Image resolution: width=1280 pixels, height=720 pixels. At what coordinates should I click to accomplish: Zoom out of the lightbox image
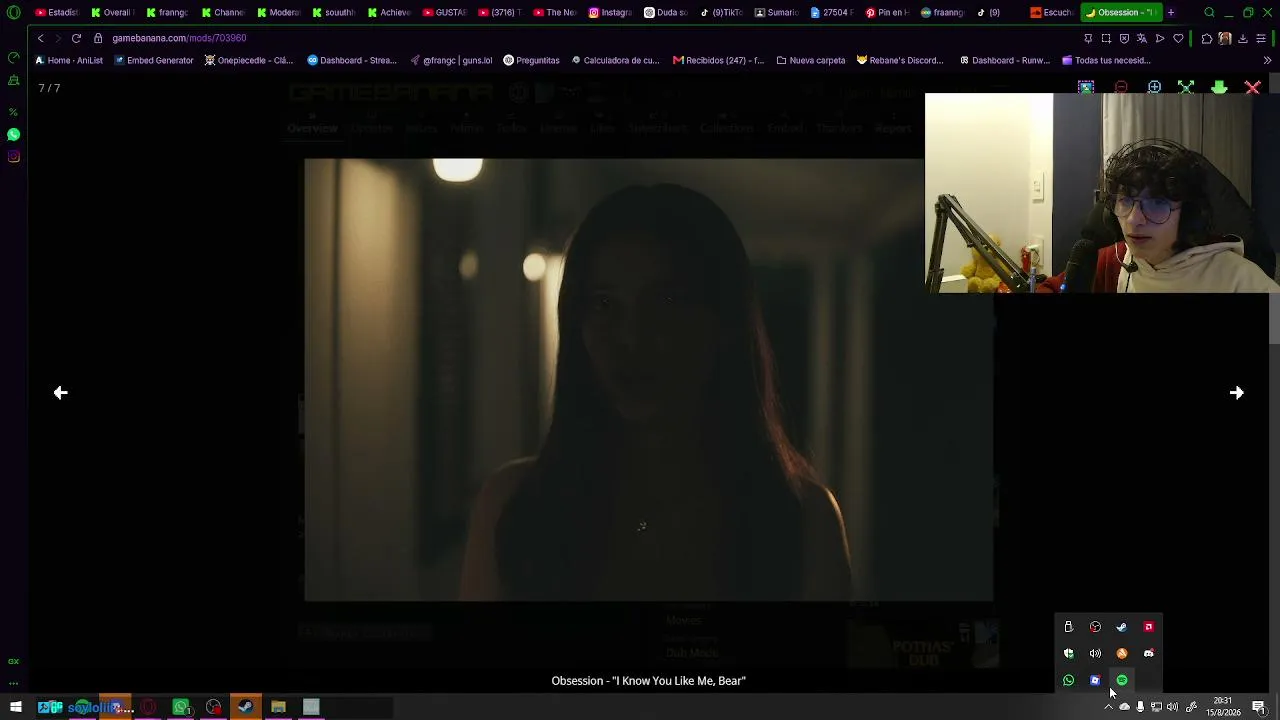[x=1121, y=88]
